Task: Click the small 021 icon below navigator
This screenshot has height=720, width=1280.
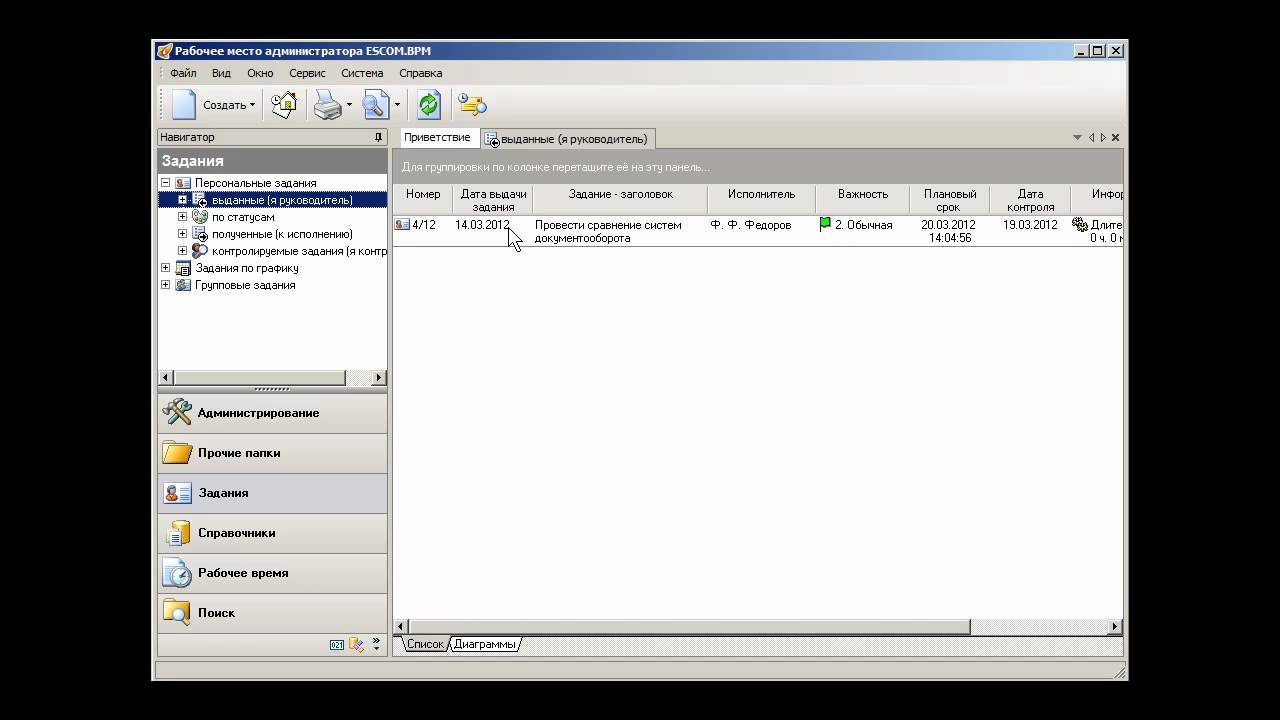Action: (x=337, y=645)
